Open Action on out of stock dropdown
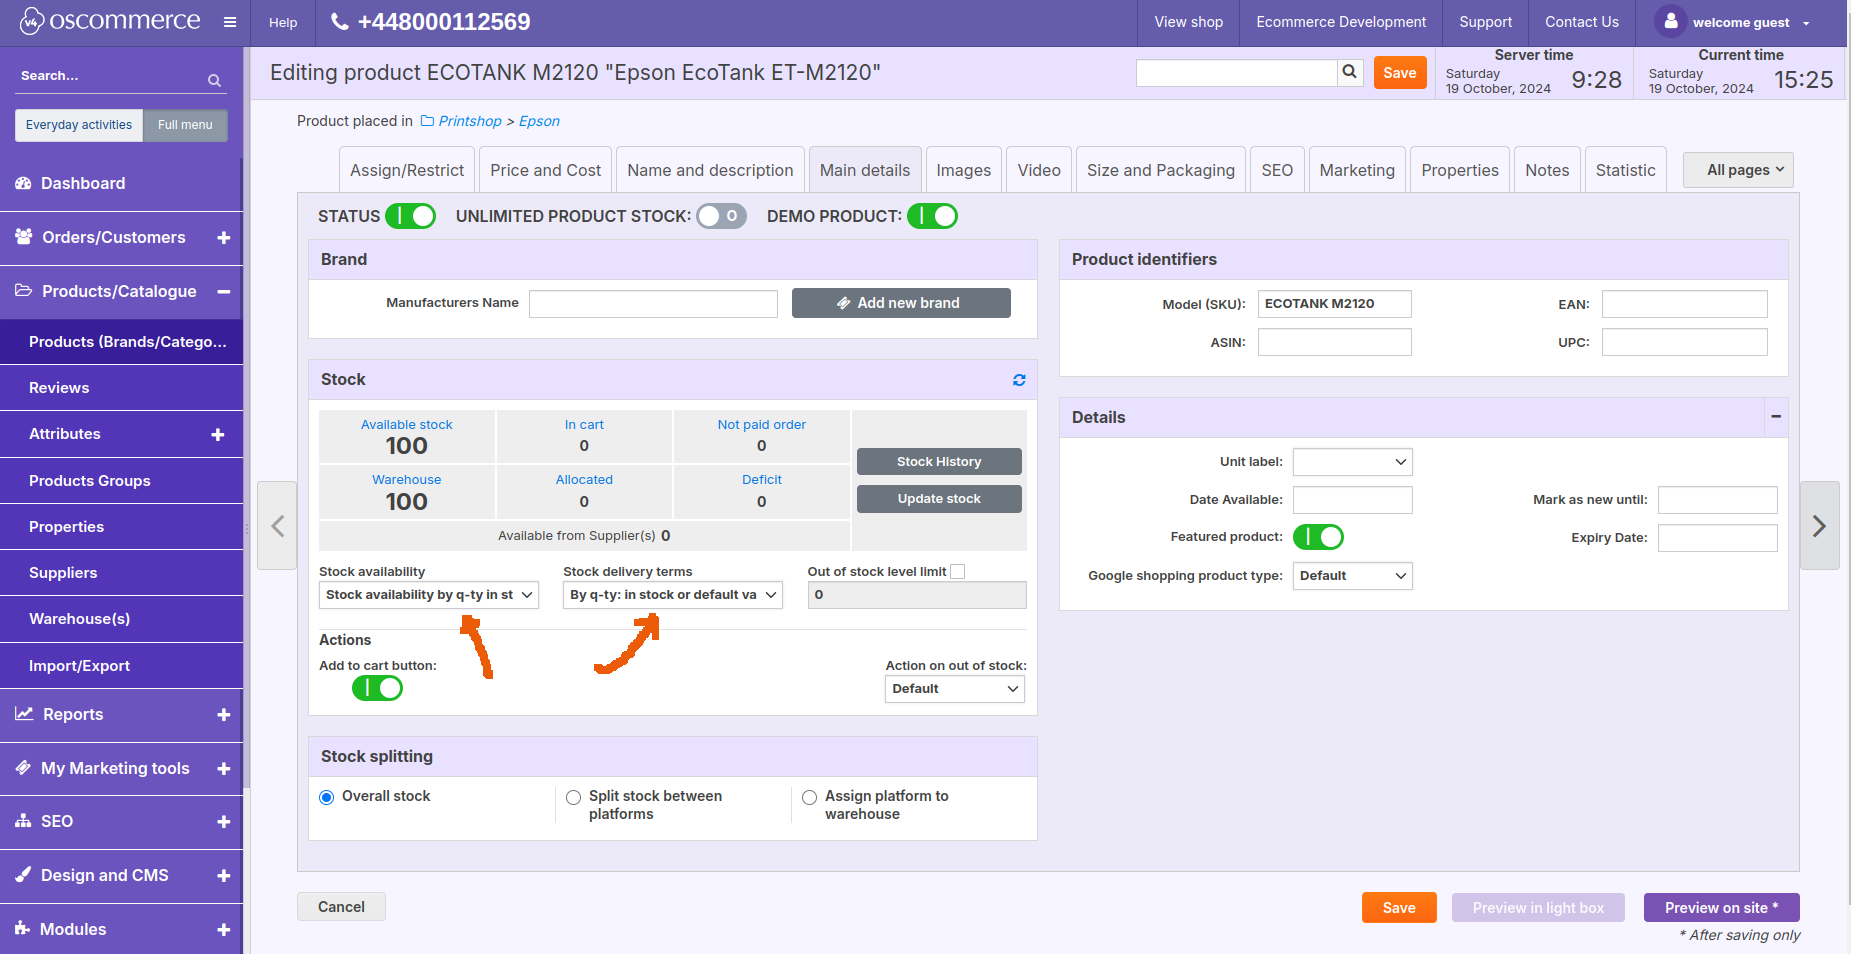Viewport: 1851px width, 954px height. coord(955,689)
